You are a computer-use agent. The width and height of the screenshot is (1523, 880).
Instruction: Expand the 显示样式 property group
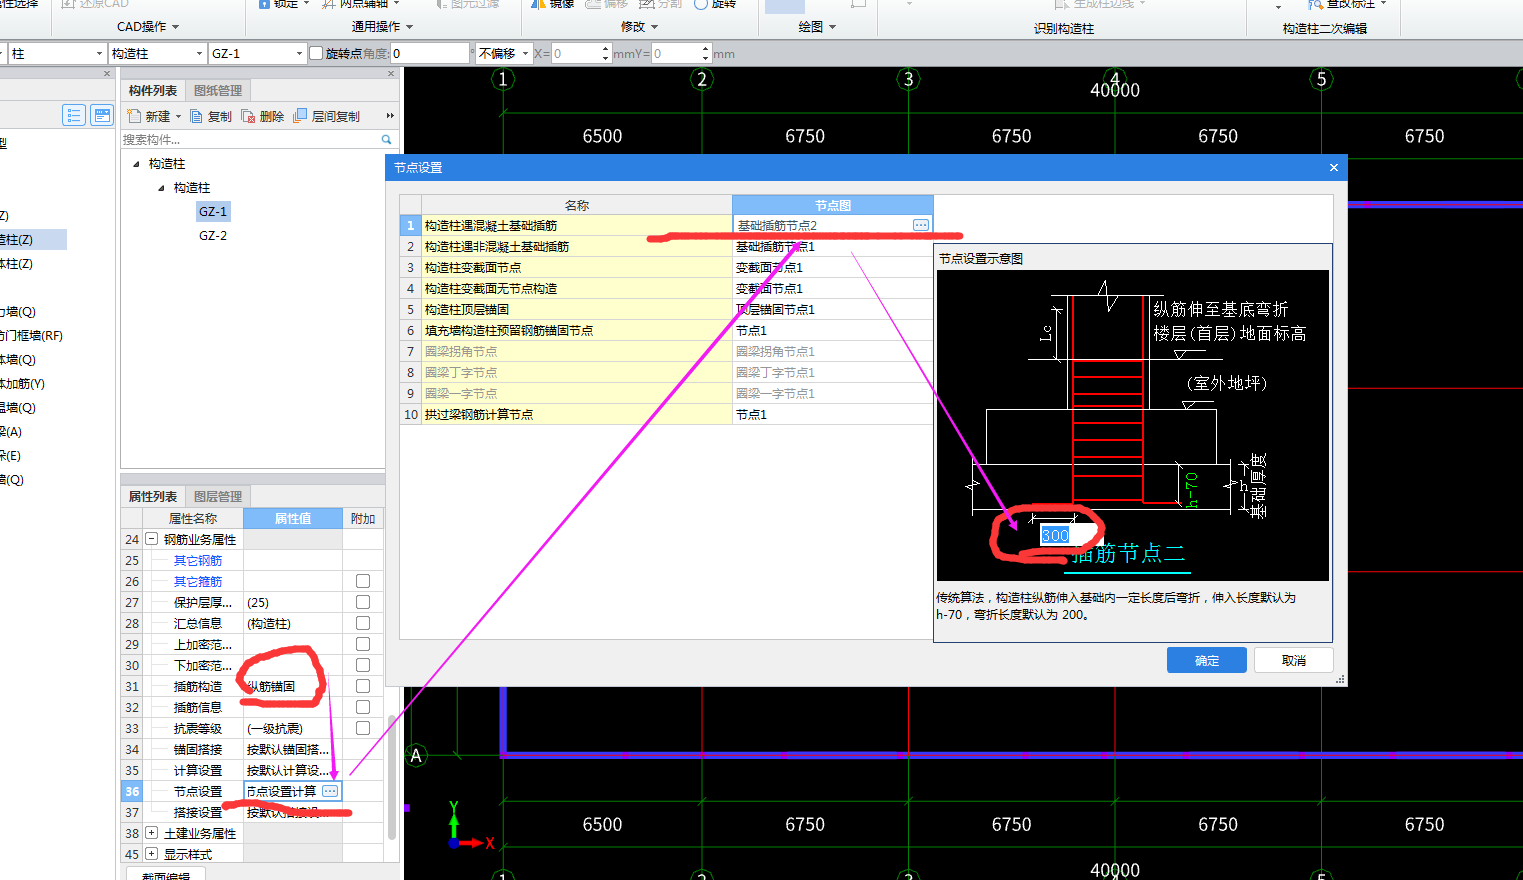(152, 854)
